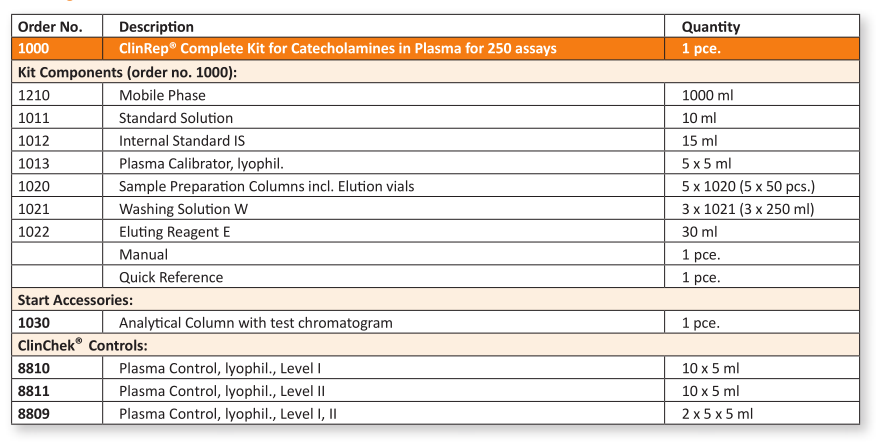Click Sample Preparation Columns incl. Elution vials
Screen dimensions: 877x444
click(x=266, y=186)
